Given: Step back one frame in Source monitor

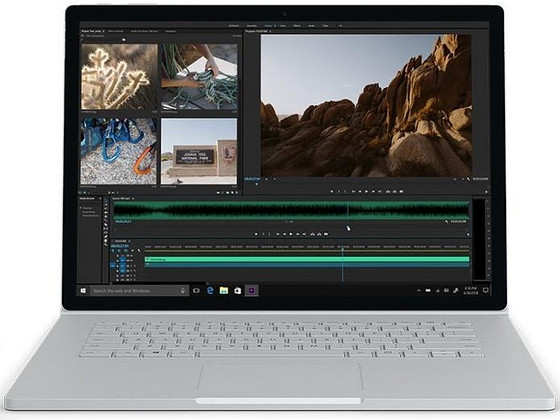Looking at the screenshot, I should pos(284,234).
